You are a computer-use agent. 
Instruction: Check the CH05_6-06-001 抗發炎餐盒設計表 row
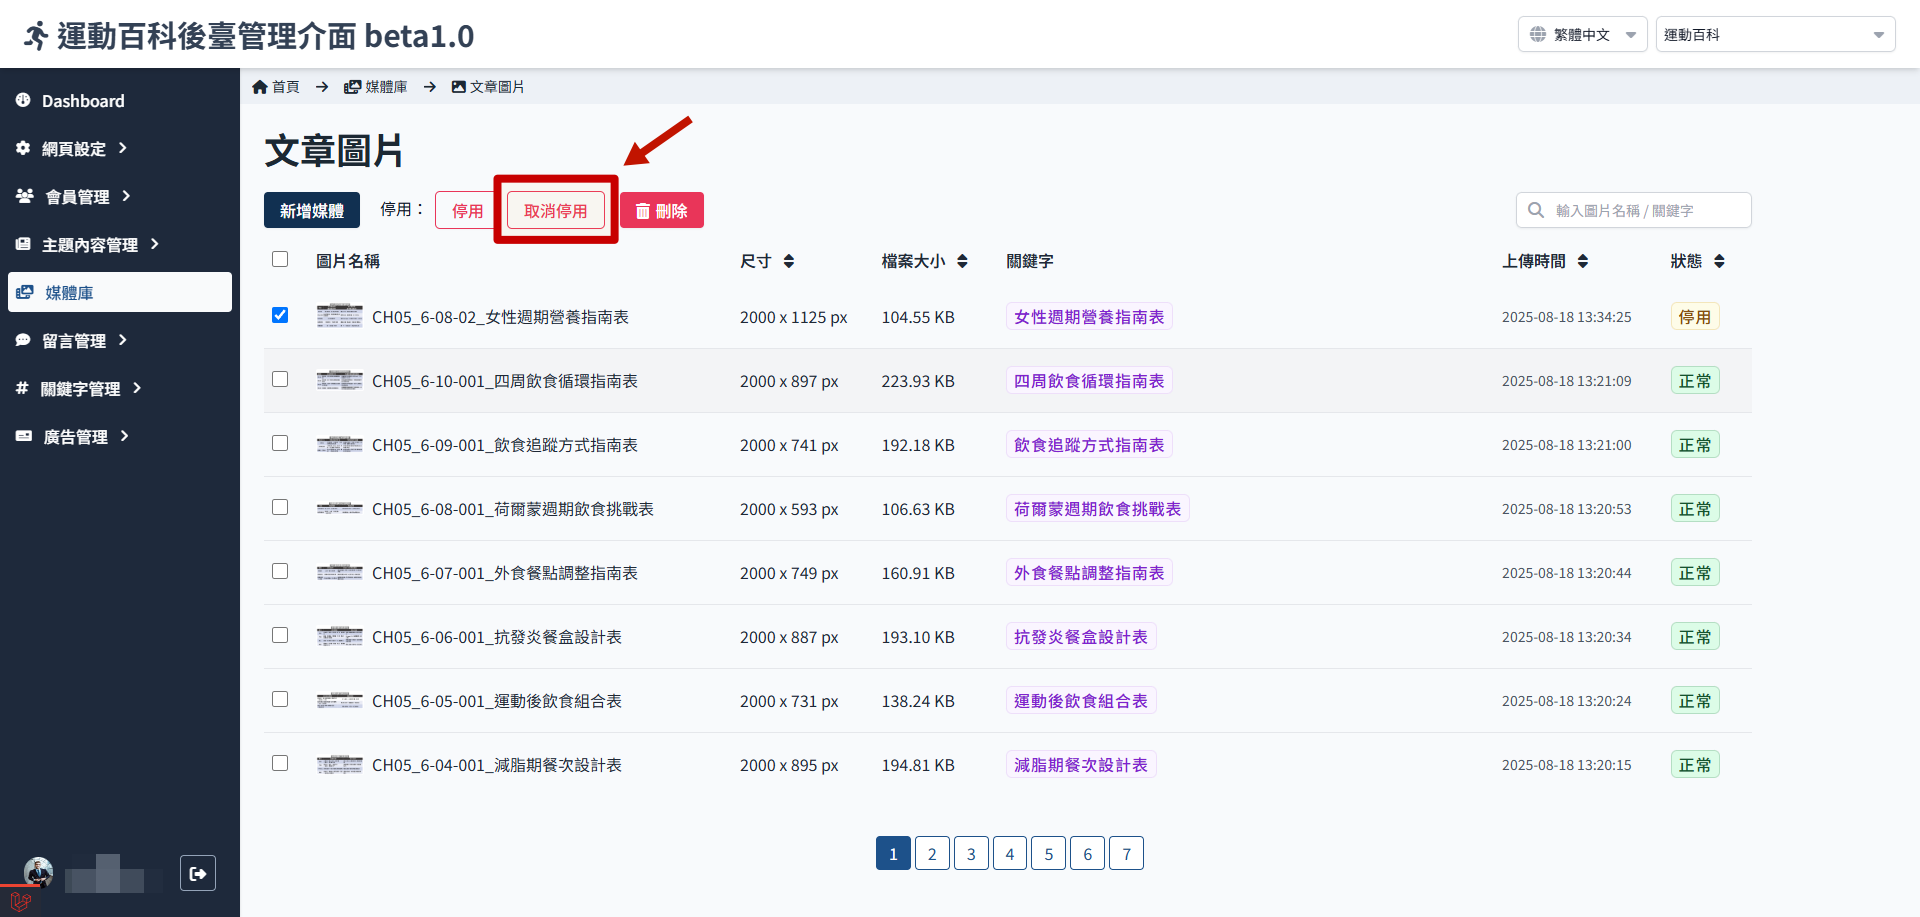pos(280,635)
